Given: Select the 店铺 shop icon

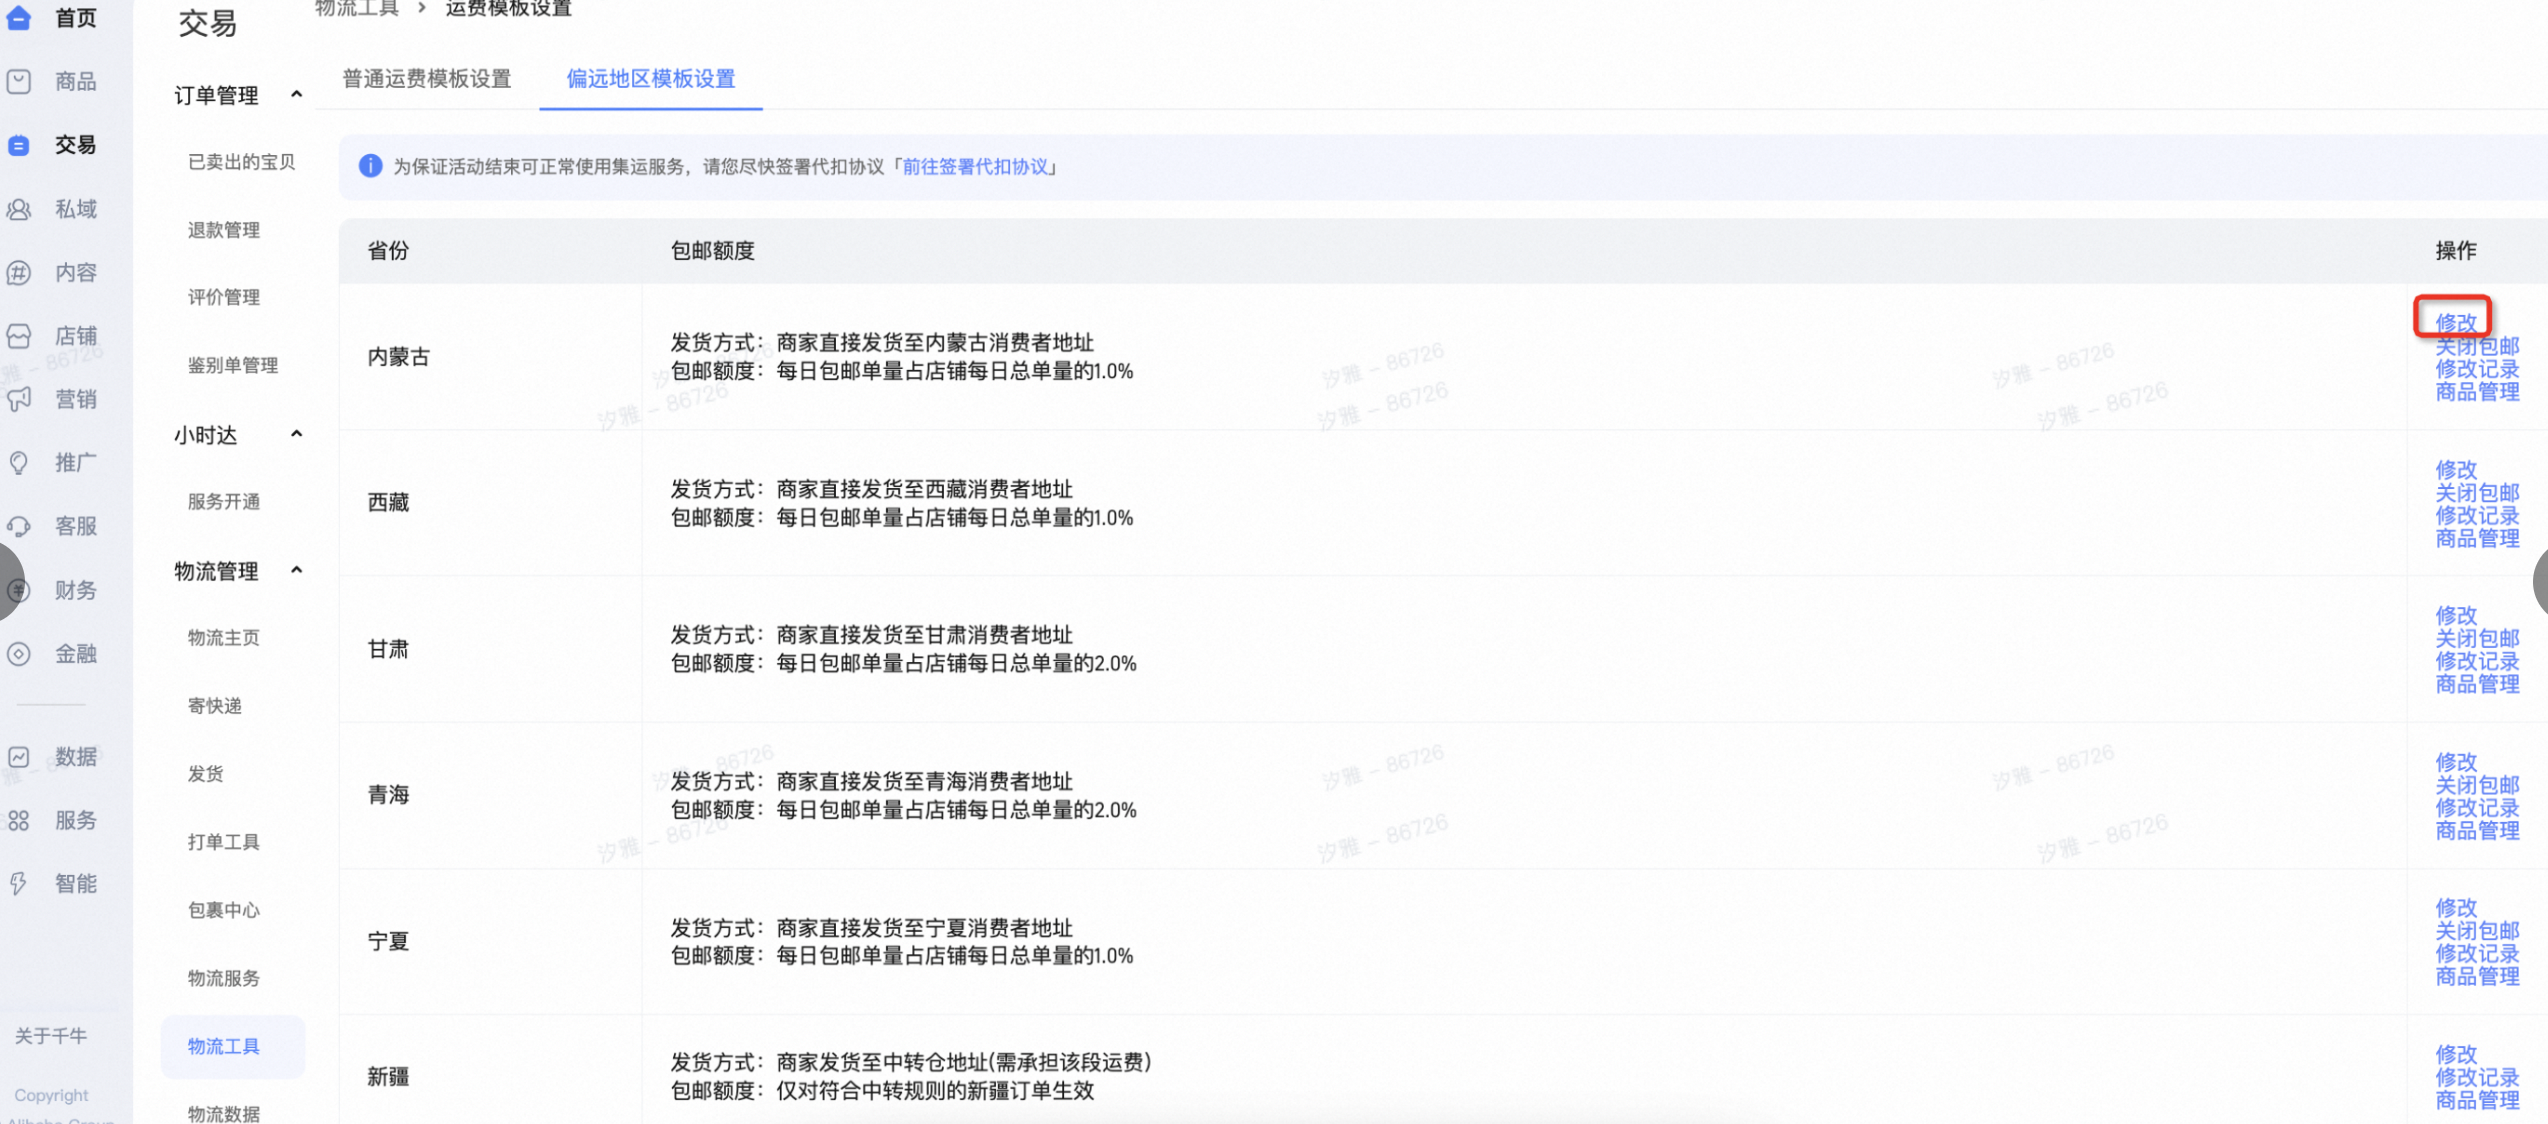Looking at the screenshot, I should 19,336.
